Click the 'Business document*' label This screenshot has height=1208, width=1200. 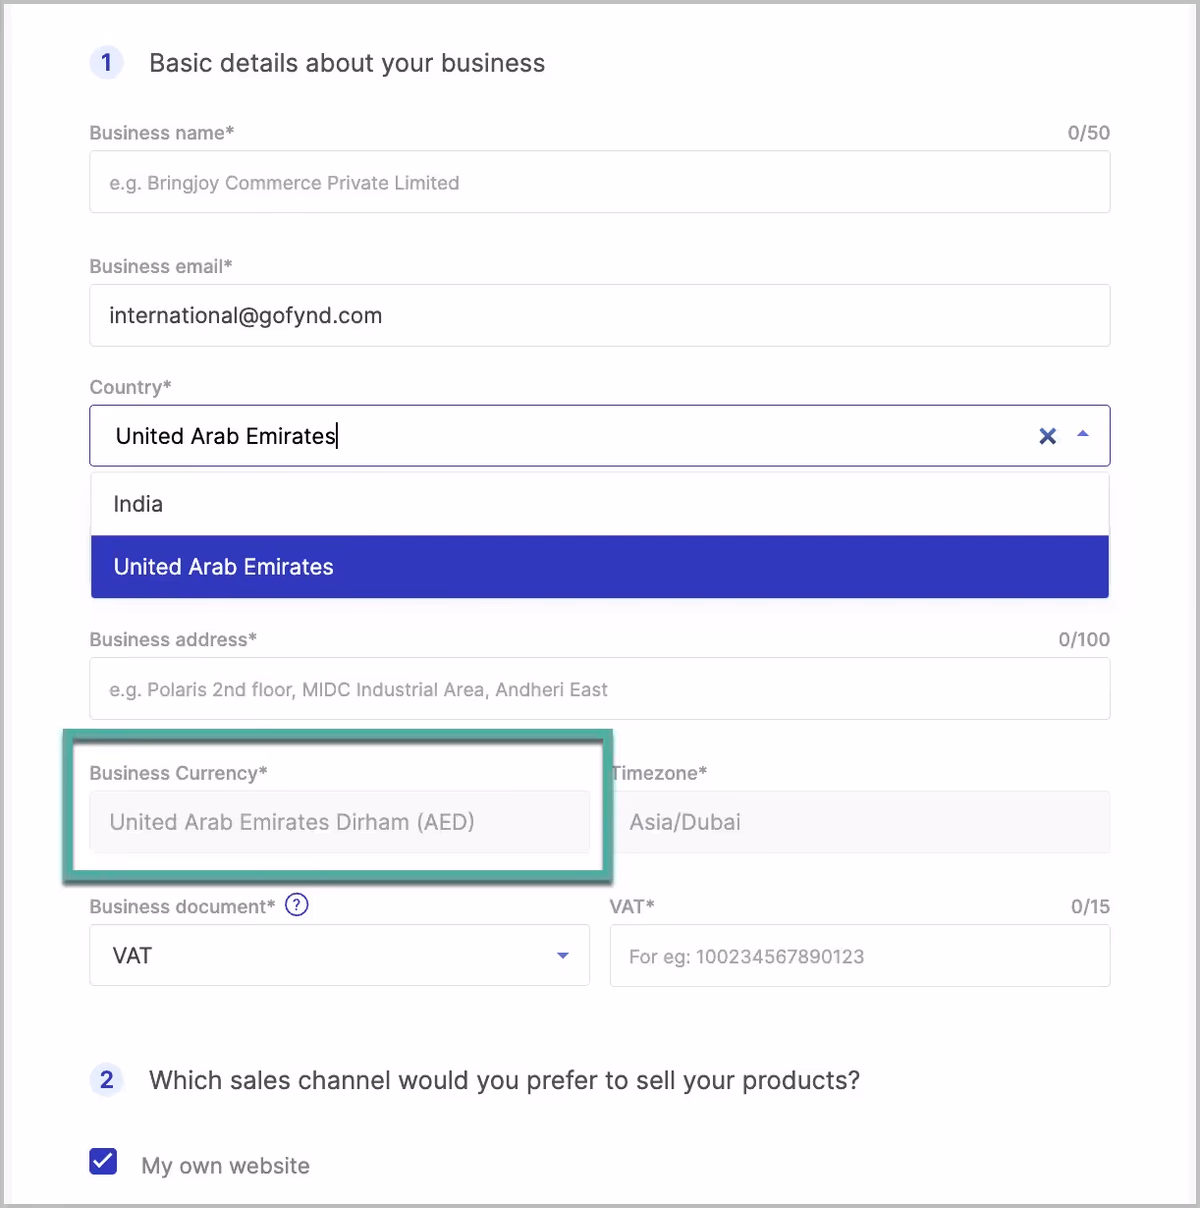(x=182, y=907)
